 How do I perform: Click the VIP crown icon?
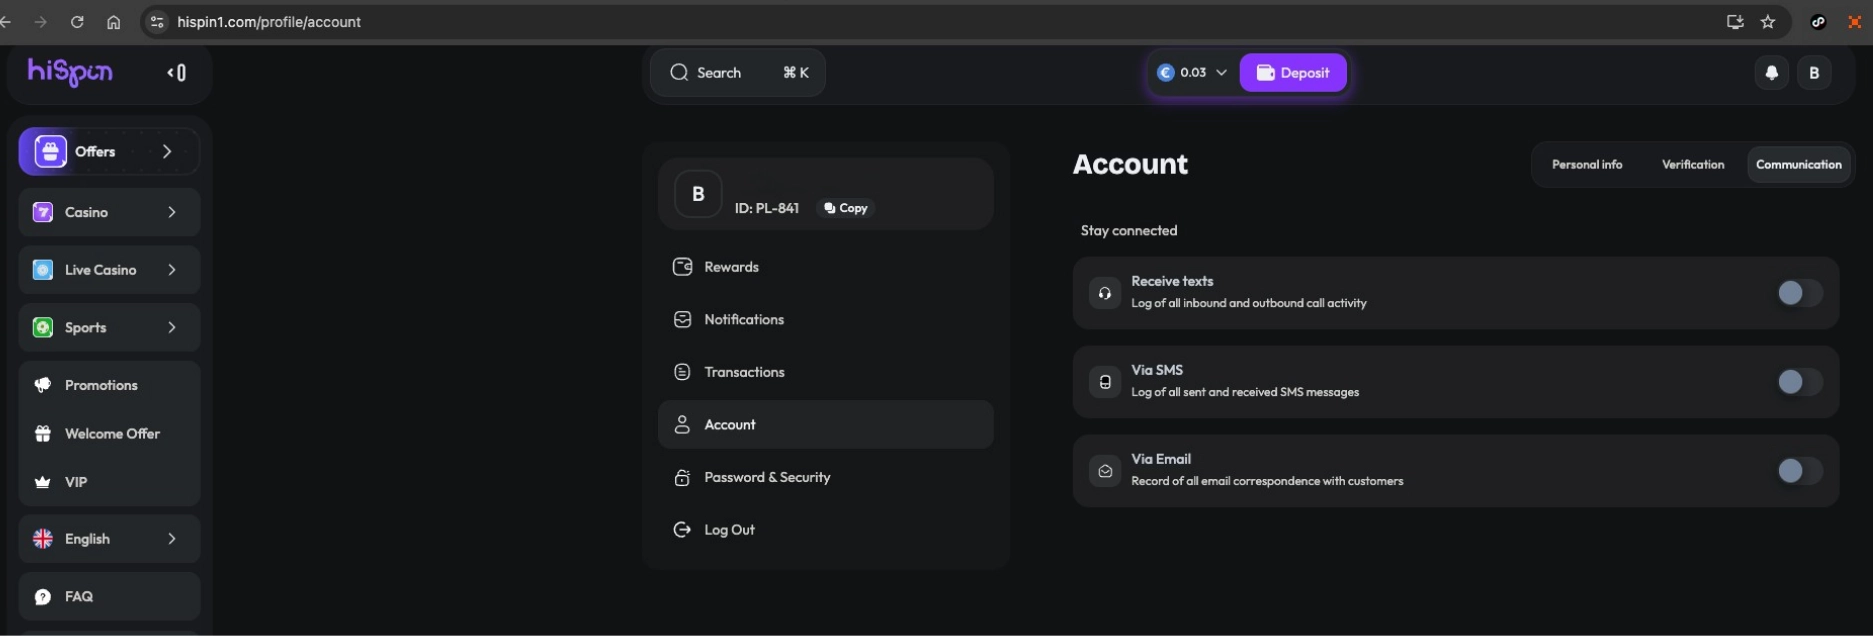pyautogui.click(x=43, y=482)
